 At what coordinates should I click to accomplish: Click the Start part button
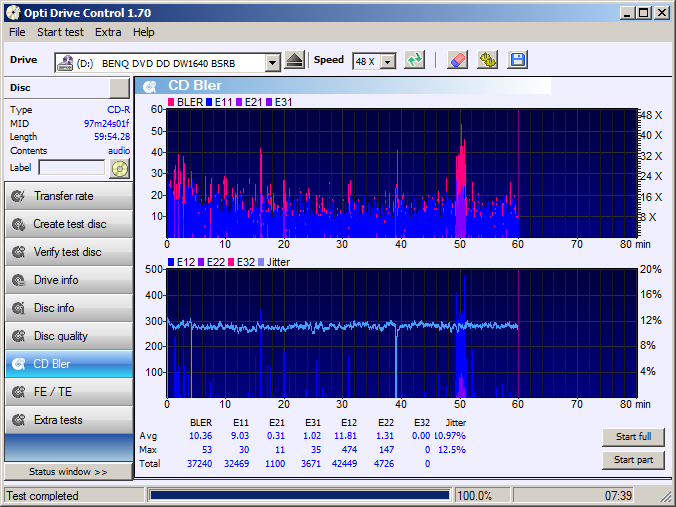633,460
